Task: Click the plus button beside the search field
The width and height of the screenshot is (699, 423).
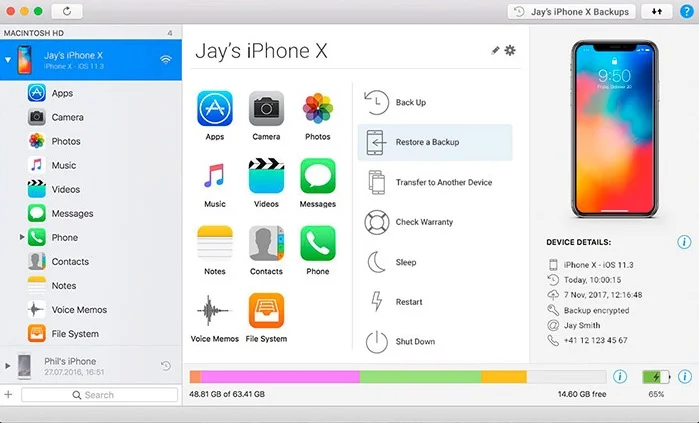Action: coord(8,394)
